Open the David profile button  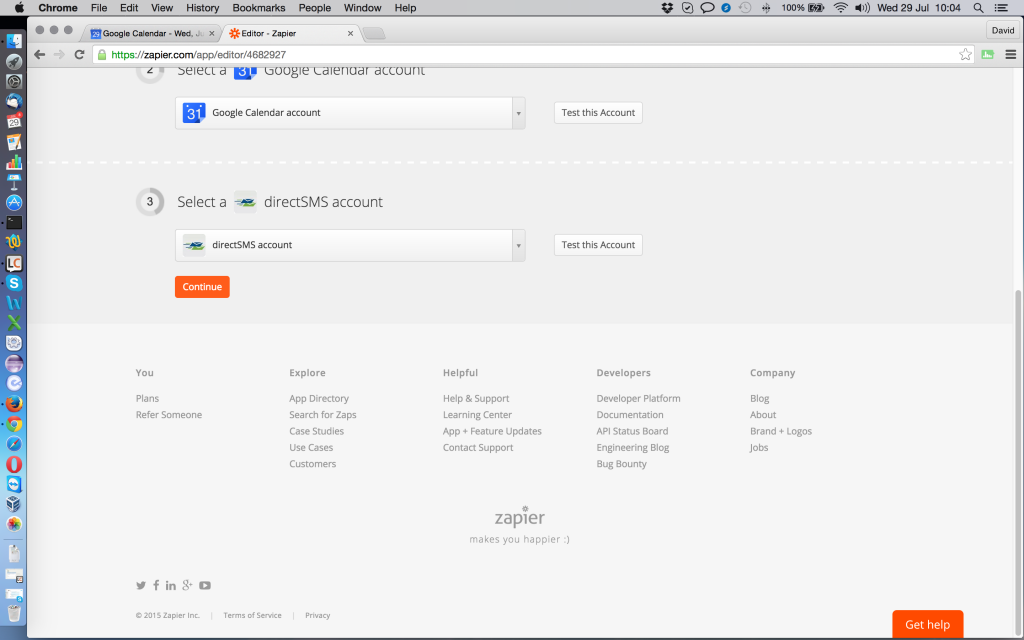(1002, 30)
